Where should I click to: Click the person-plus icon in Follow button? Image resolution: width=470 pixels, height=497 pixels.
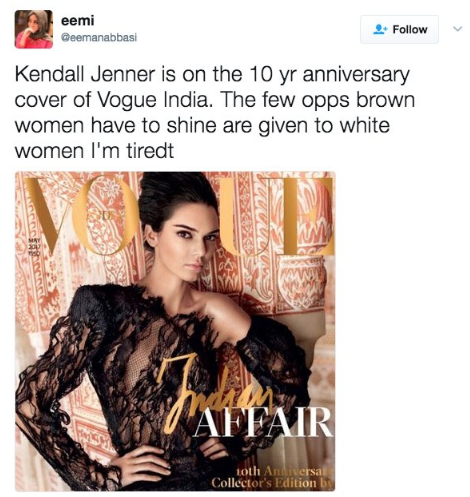tap(379, 29)
